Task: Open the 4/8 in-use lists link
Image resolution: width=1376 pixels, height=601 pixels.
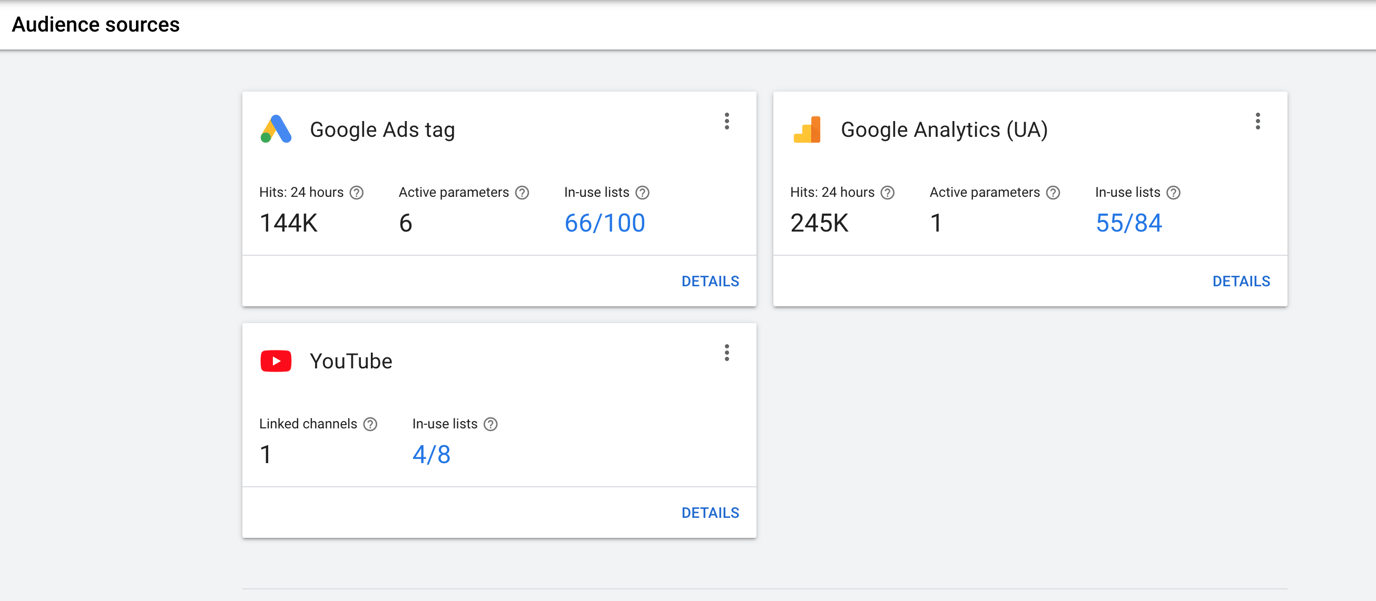Action: pos(432,455)
